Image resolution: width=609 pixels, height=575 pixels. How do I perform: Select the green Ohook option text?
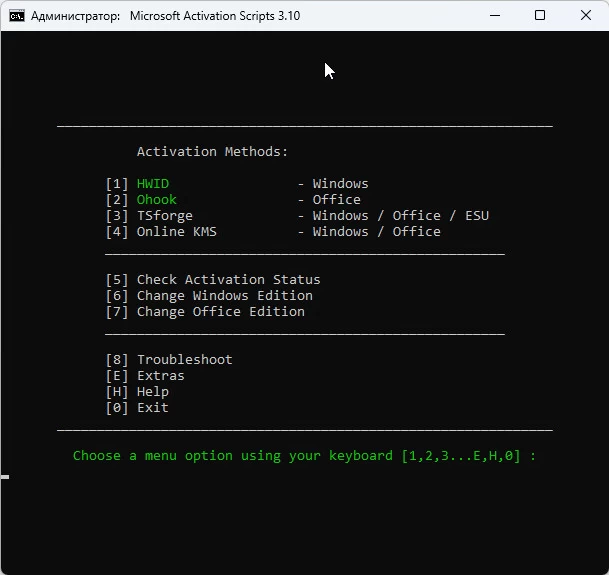tap(157, 200)
